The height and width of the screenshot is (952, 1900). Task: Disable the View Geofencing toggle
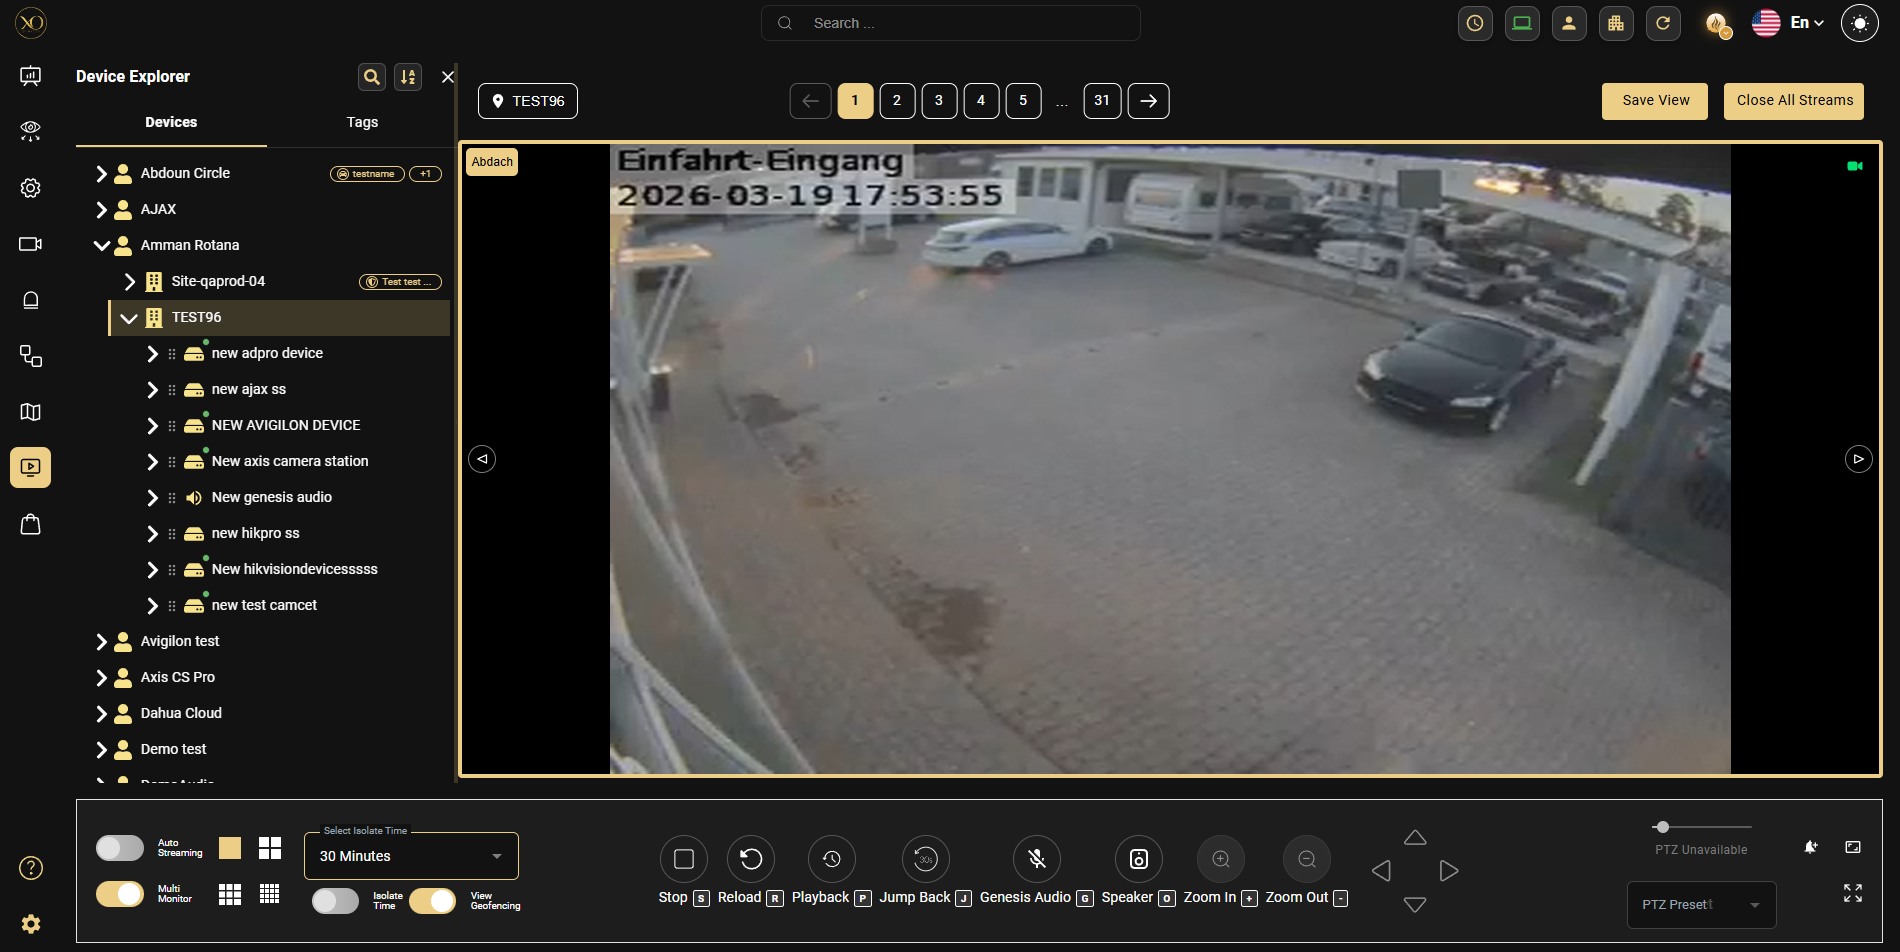coord(432,901)
